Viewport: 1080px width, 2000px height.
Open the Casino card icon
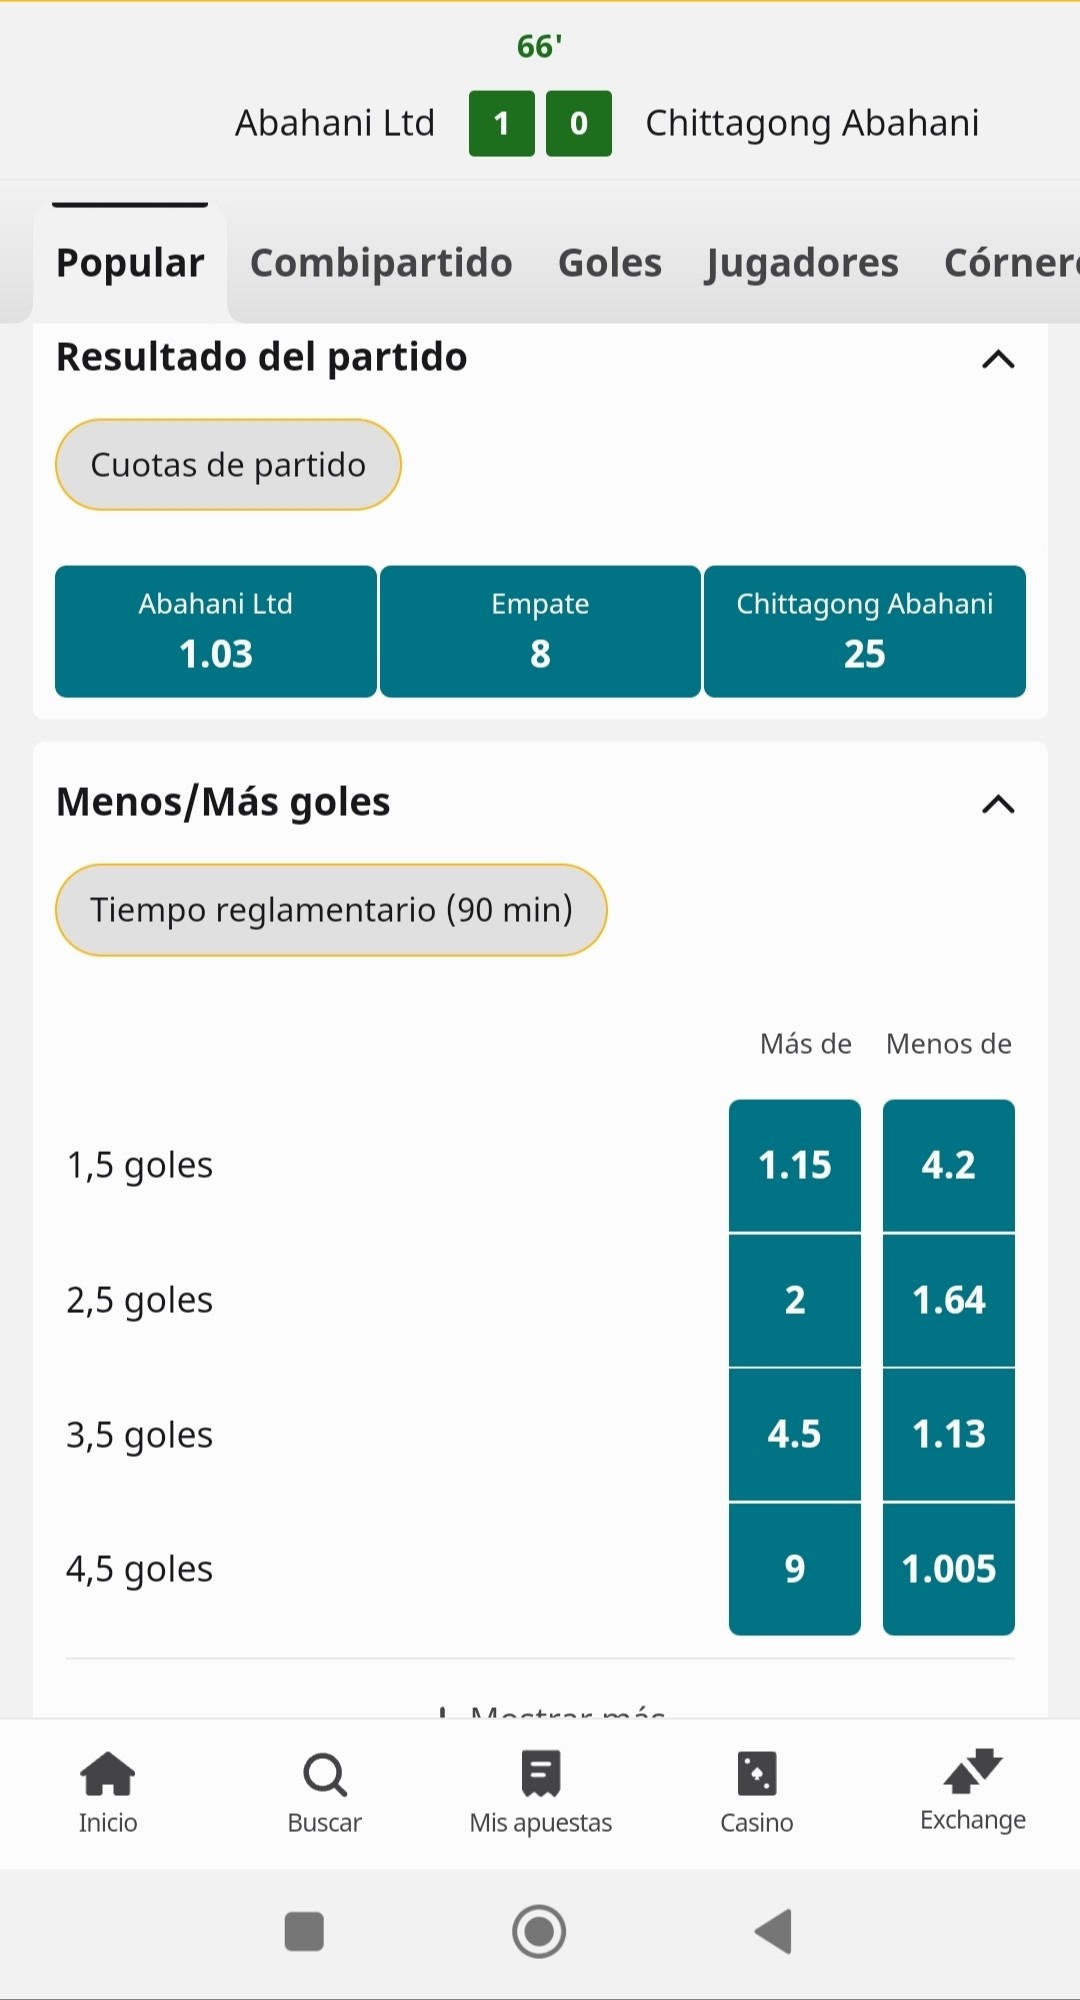pyautogui.click(x=757, y=1774)
